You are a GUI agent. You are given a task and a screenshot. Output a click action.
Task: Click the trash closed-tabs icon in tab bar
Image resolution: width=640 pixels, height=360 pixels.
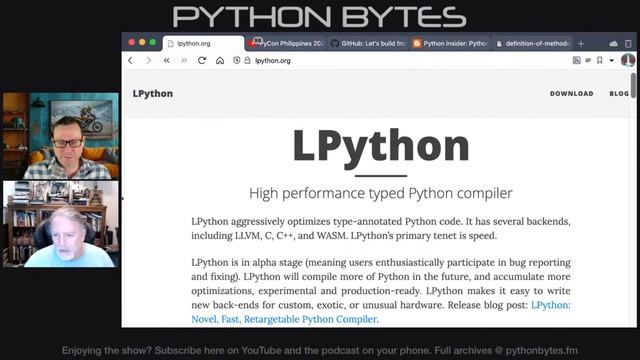pos(628,43)
